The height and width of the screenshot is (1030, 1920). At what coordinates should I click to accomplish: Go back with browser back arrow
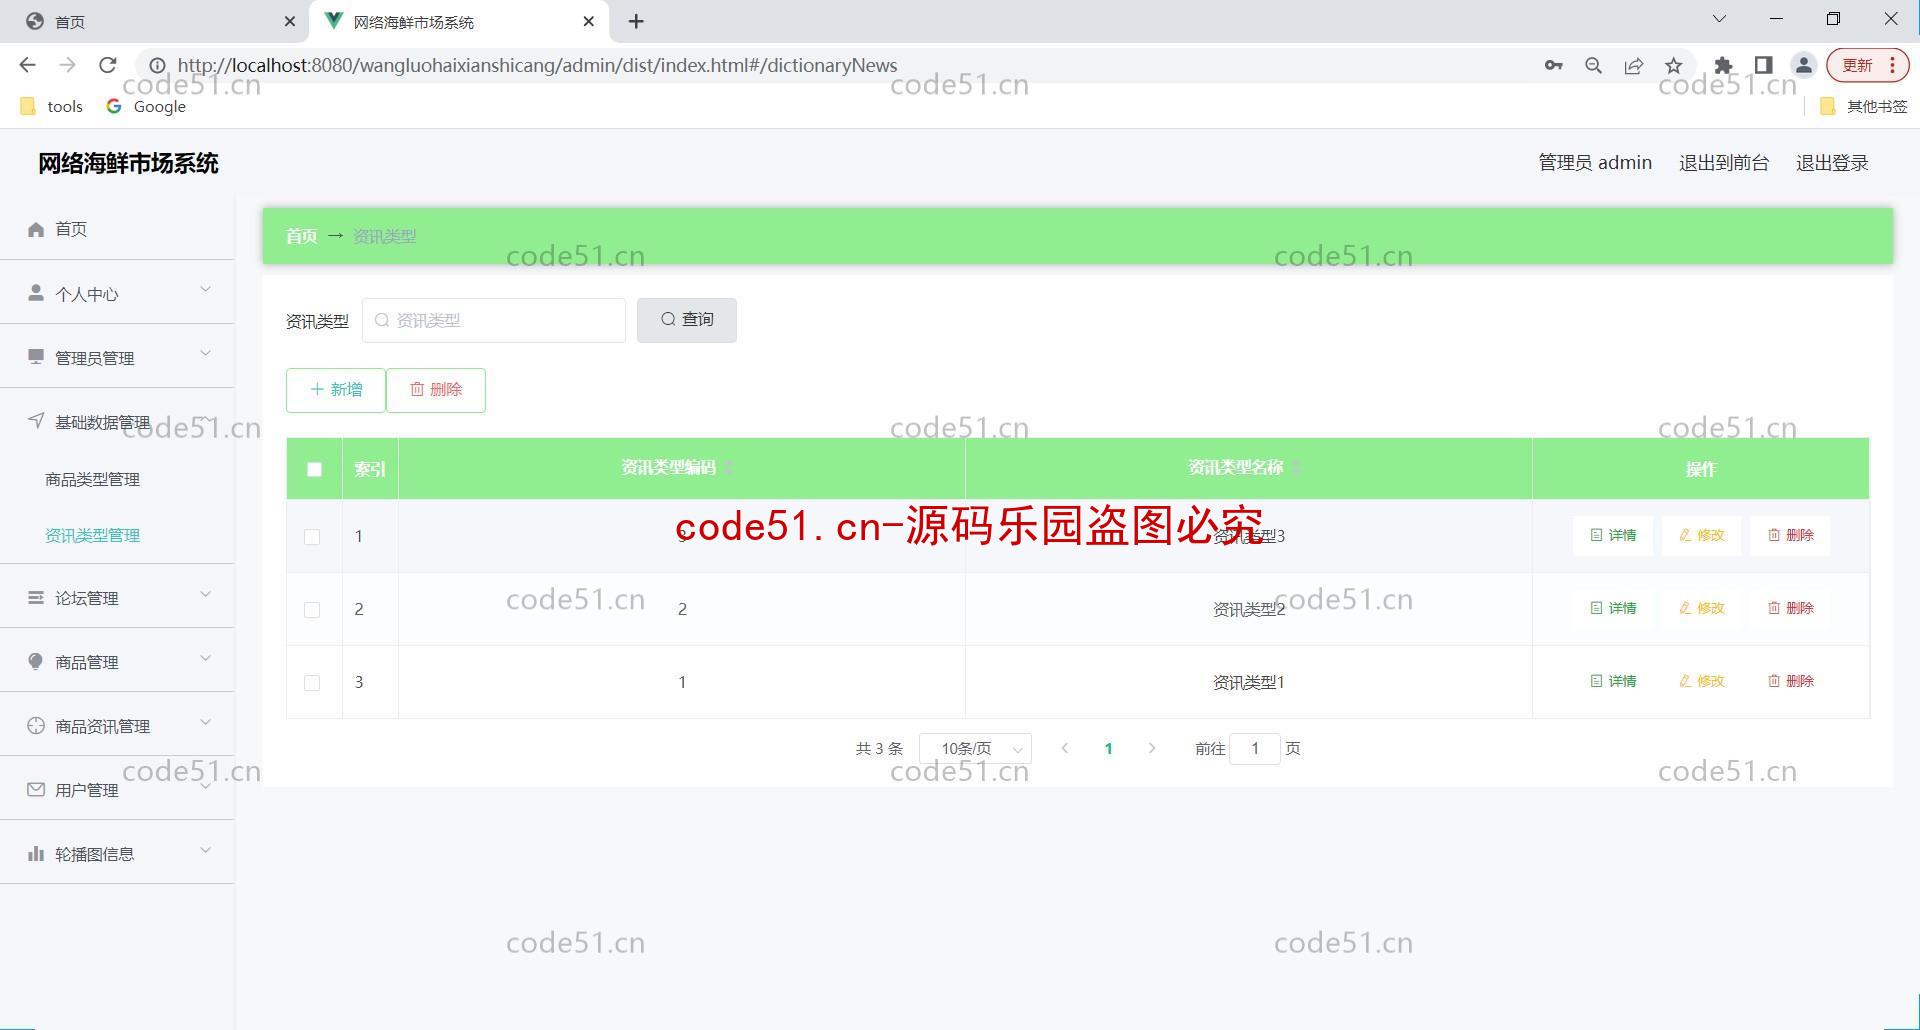(27, 65)
